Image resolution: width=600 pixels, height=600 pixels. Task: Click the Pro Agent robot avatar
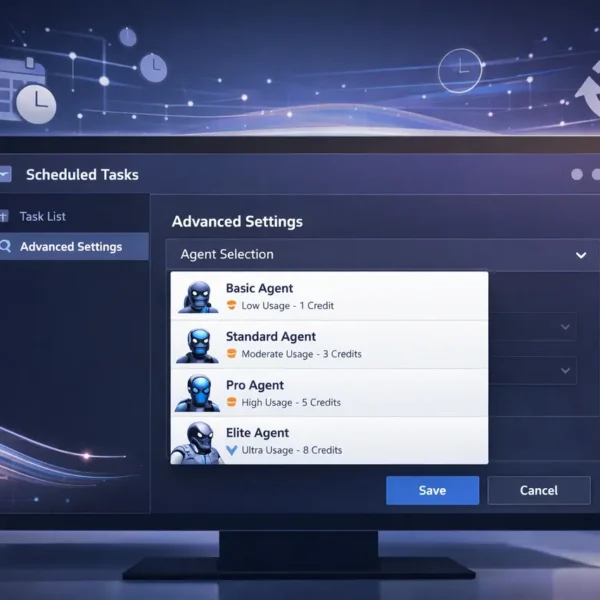pos(197,393)
